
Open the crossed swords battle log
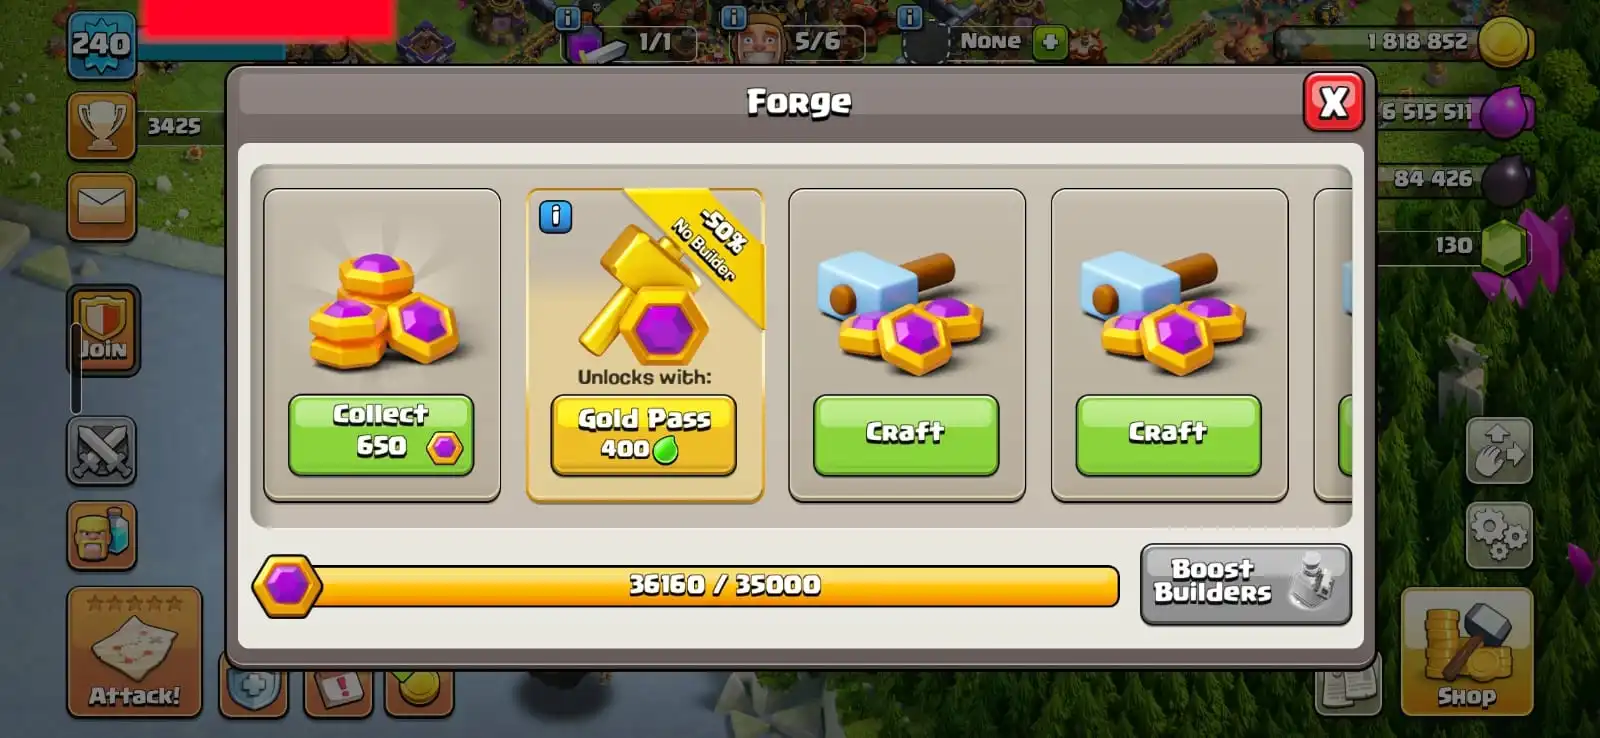click(102, 451)
